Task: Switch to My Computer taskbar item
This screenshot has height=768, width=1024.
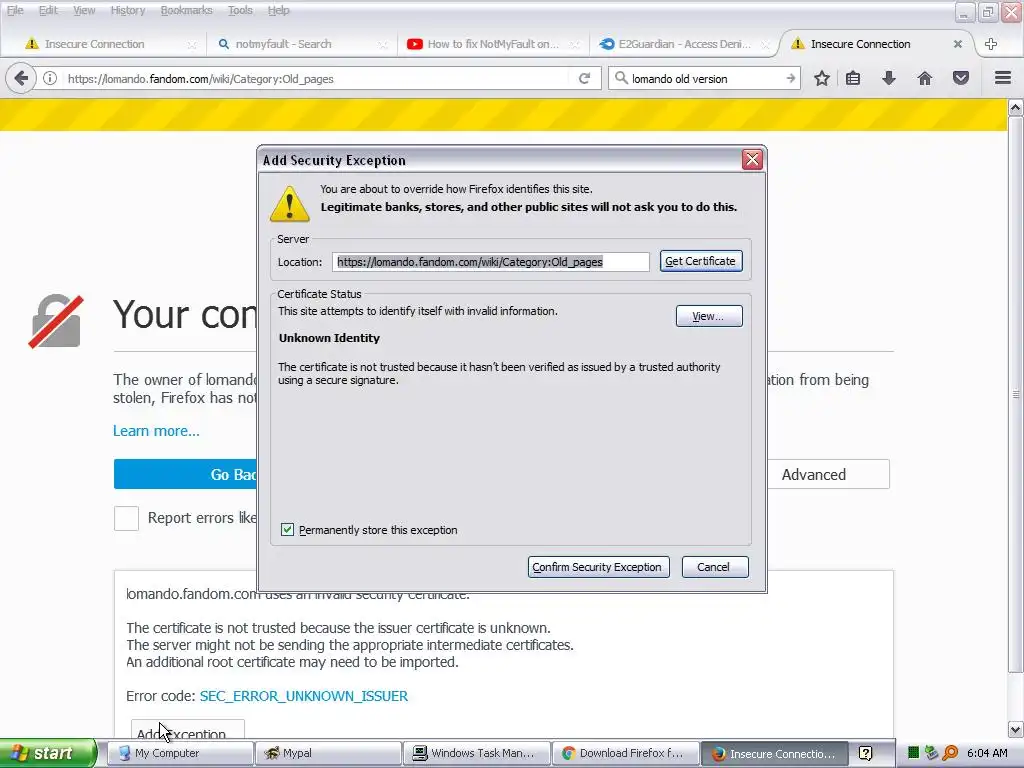Action: 179,753
